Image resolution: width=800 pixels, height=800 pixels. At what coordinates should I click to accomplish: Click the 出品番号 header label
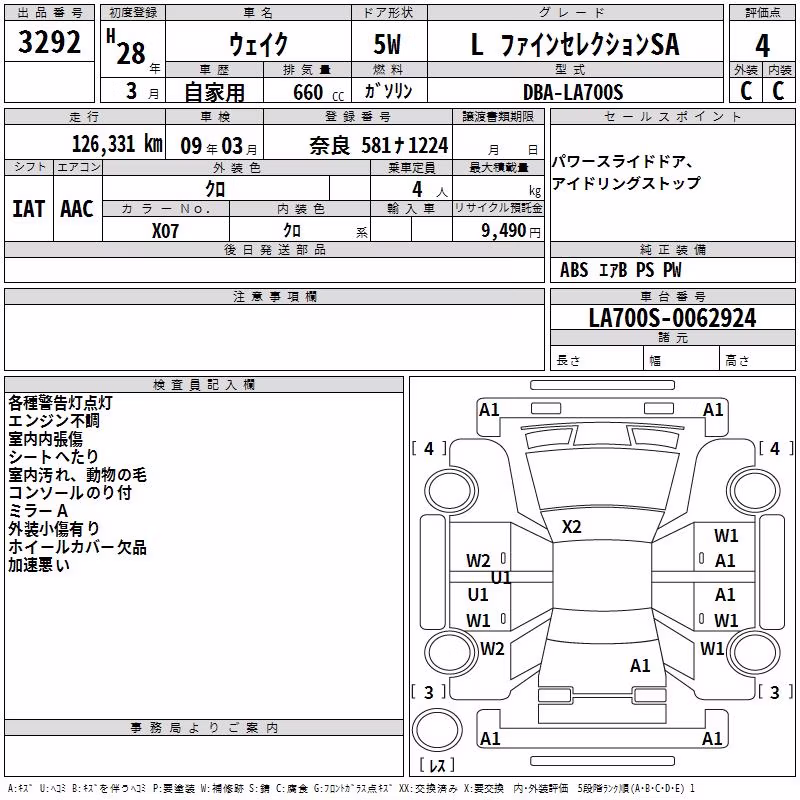pyautogui.click(x=49, y=13)
